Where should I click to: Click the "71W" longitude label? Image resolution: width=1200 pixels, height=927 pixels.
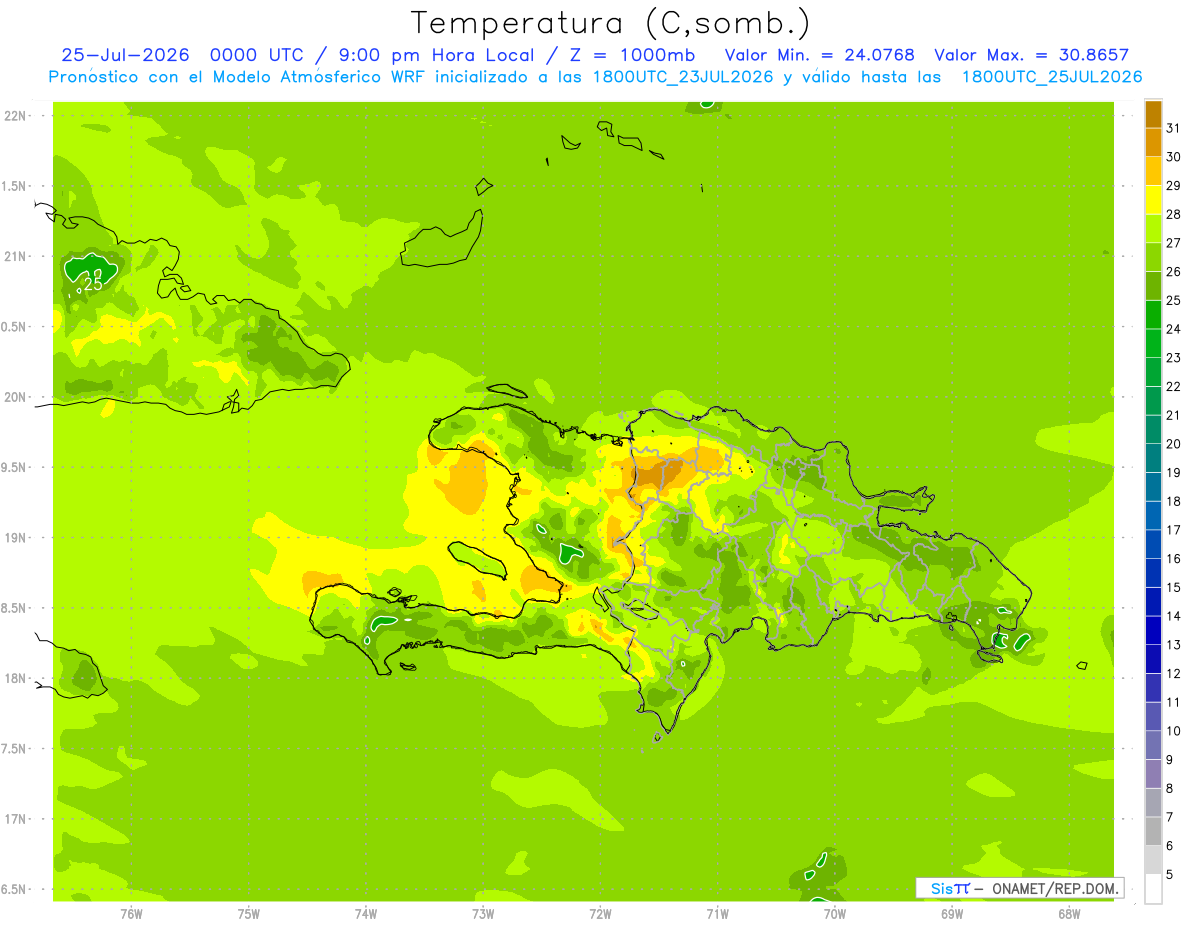coord(717,913)
